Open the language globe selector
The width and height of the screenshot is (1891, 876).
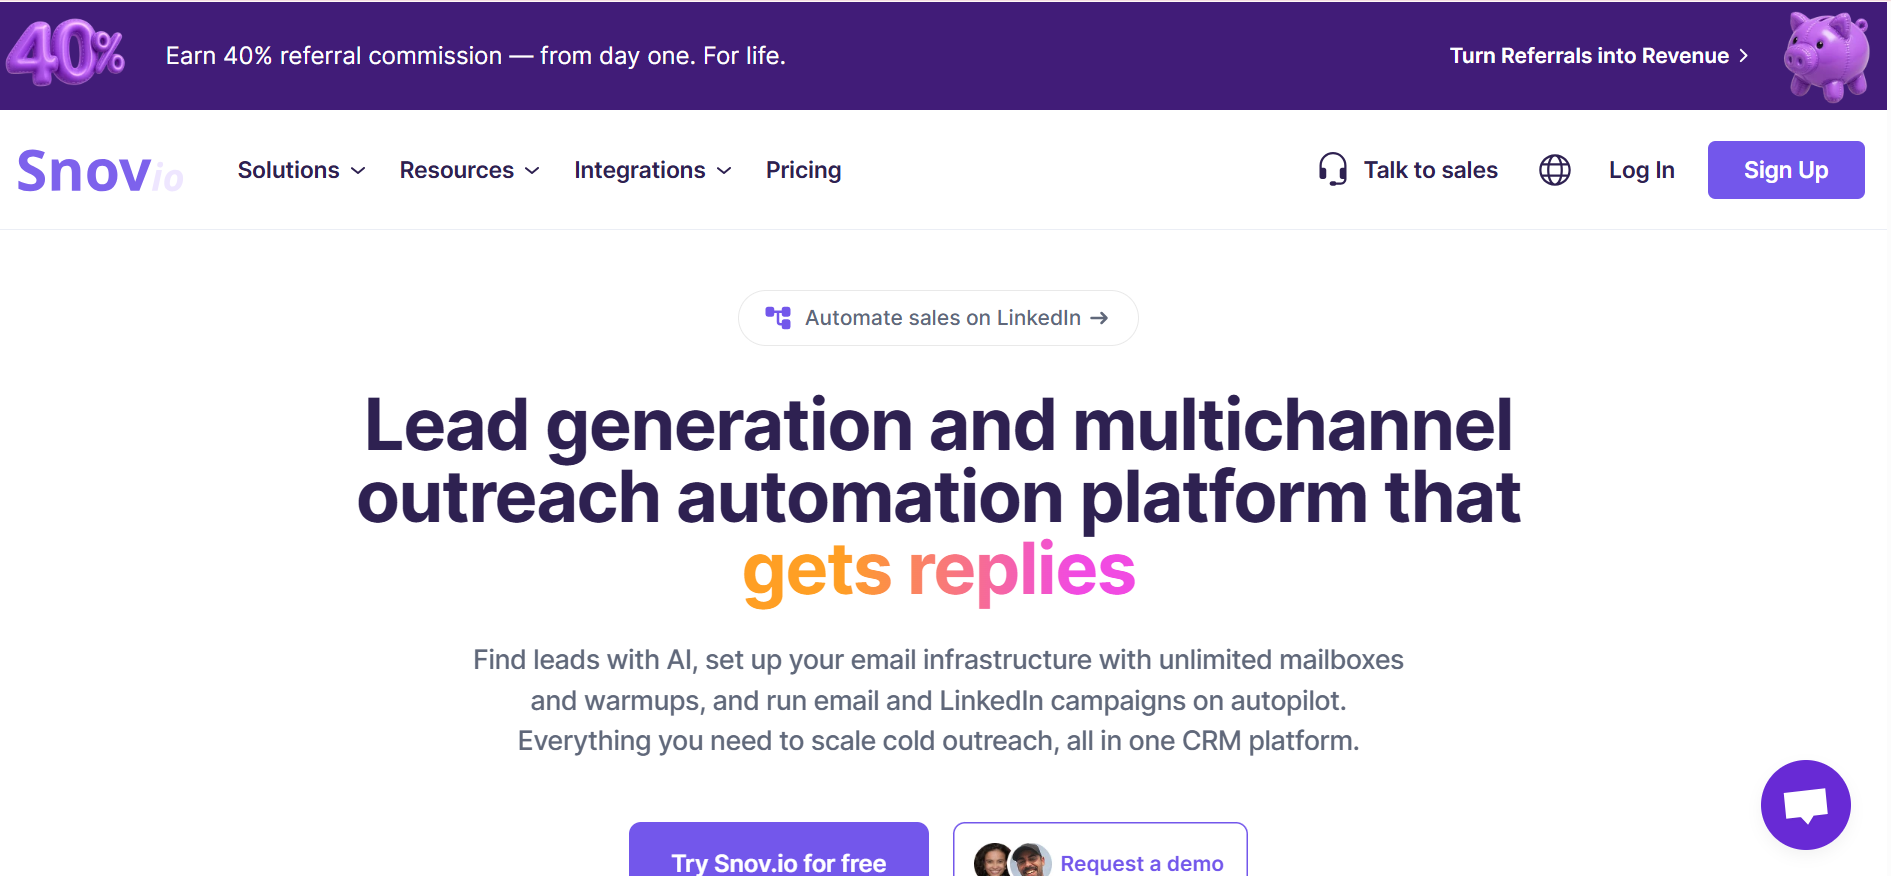[1554, 170]
